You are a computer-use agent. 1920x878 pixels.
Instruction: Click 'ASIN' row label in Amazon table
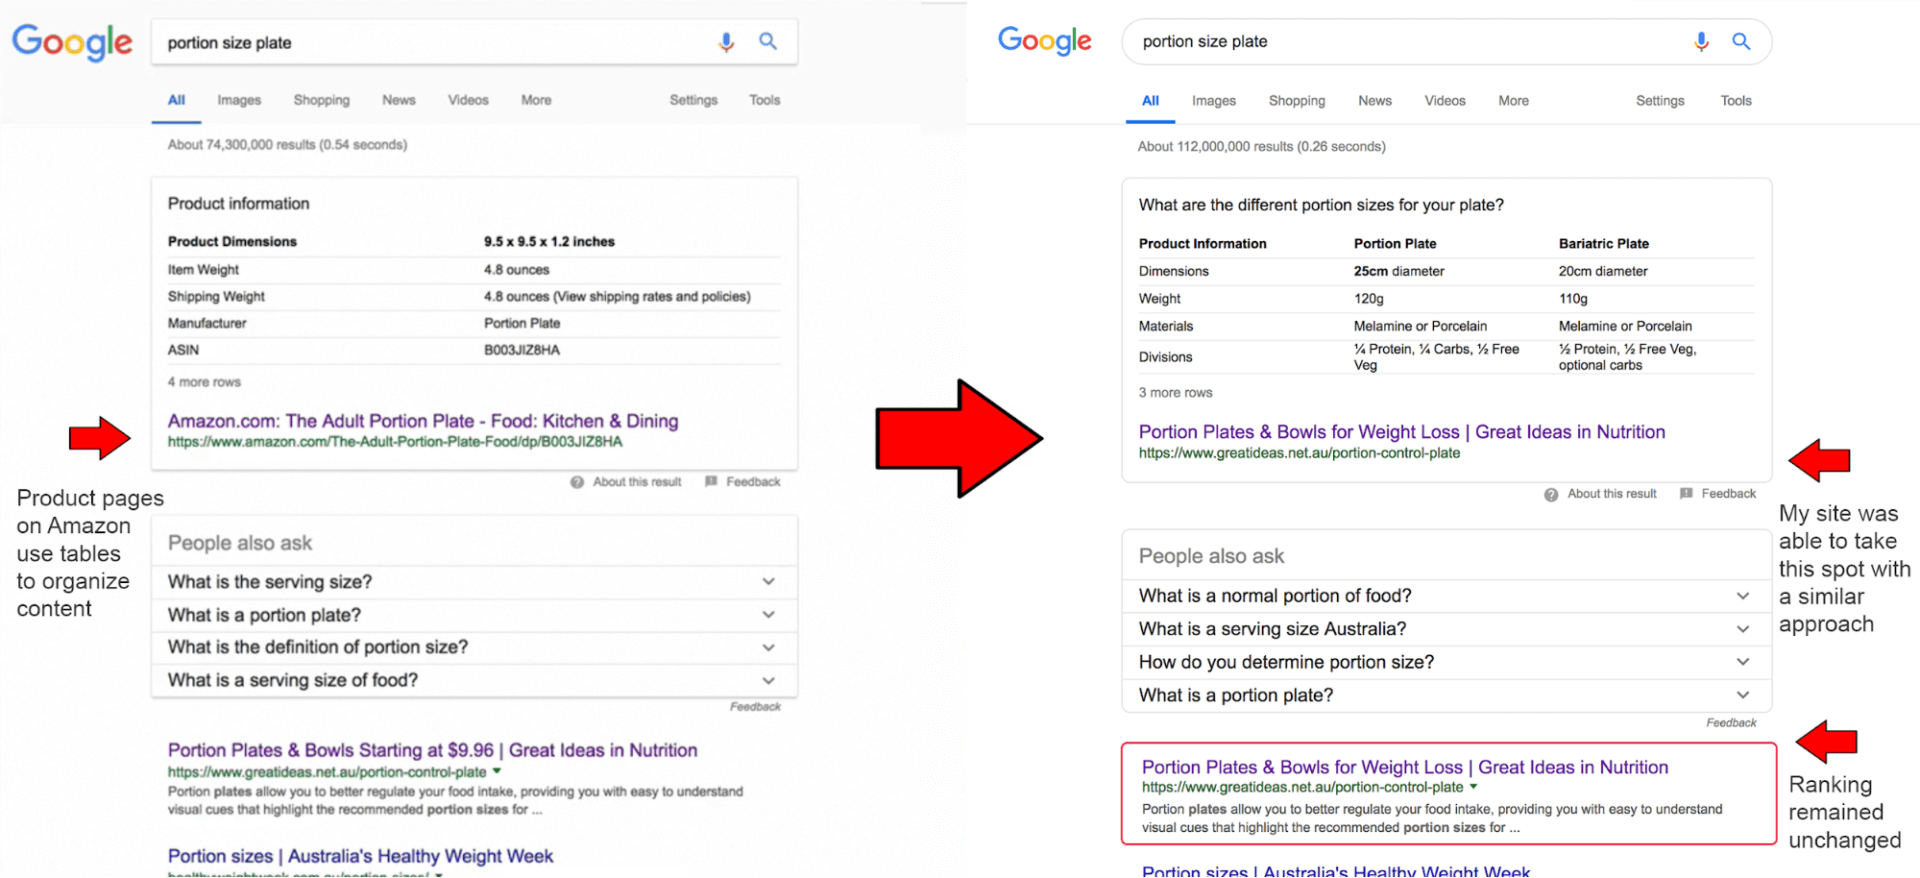[x=183, y=350]
